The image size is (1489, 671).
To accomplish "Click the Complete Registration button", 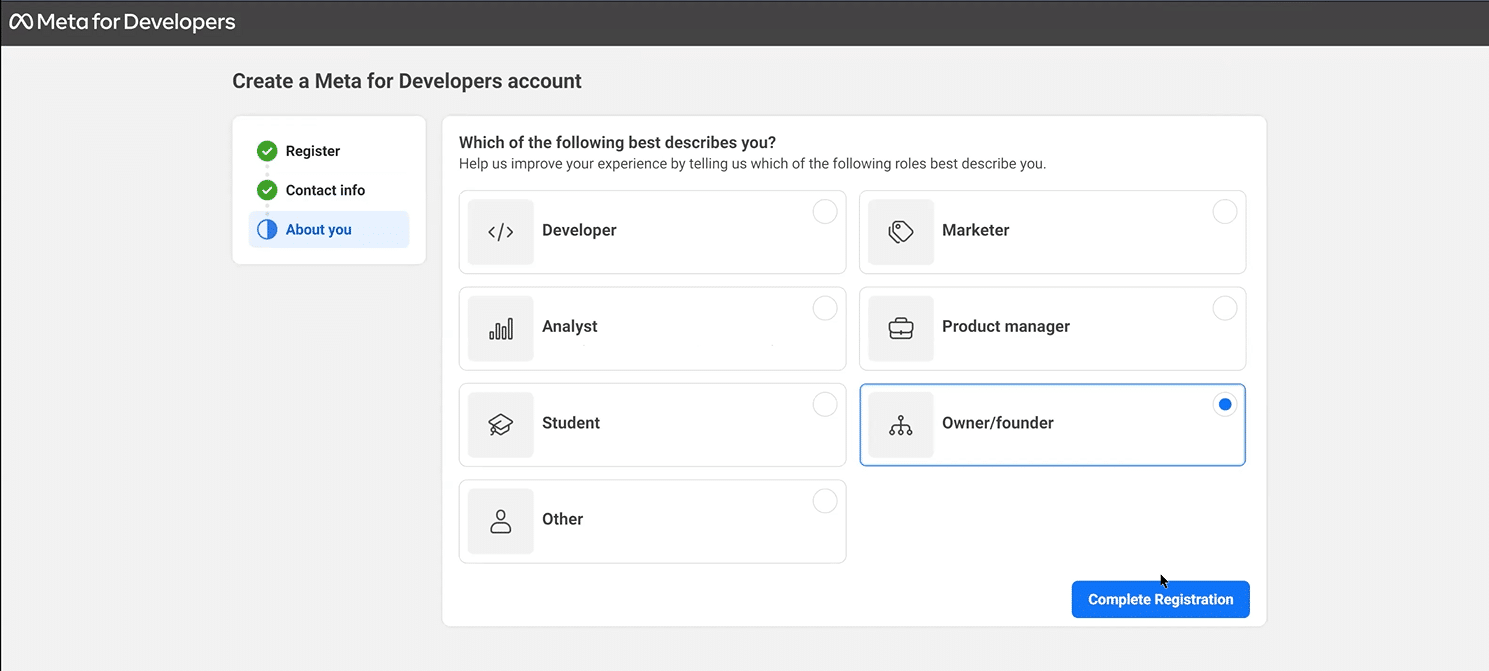I will click(x=1161, y=599).
